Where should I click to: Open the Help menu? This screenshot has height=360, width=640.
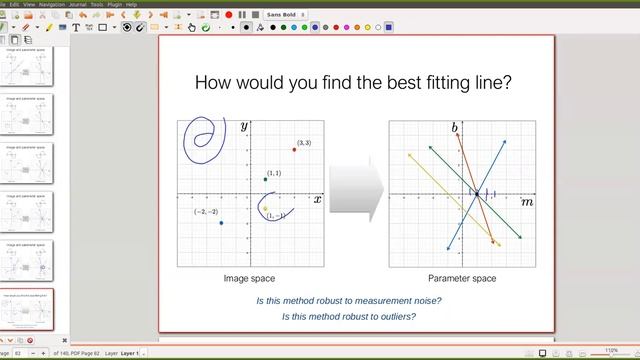click(131, 4)
